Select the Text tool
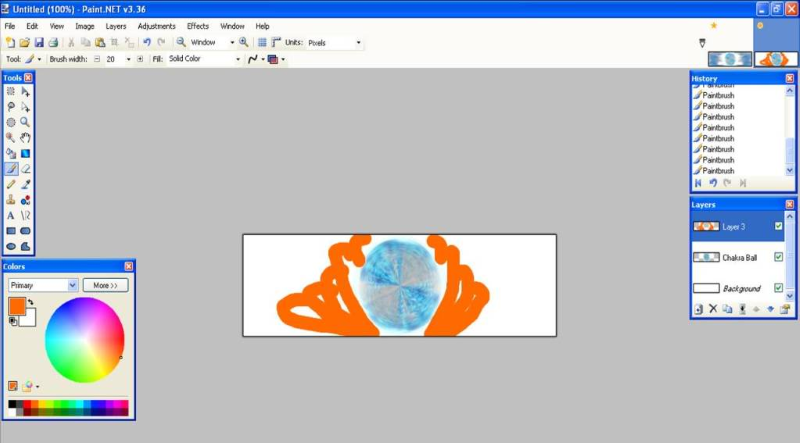This screenshot has width=800, height=443. tap(11, 215)
